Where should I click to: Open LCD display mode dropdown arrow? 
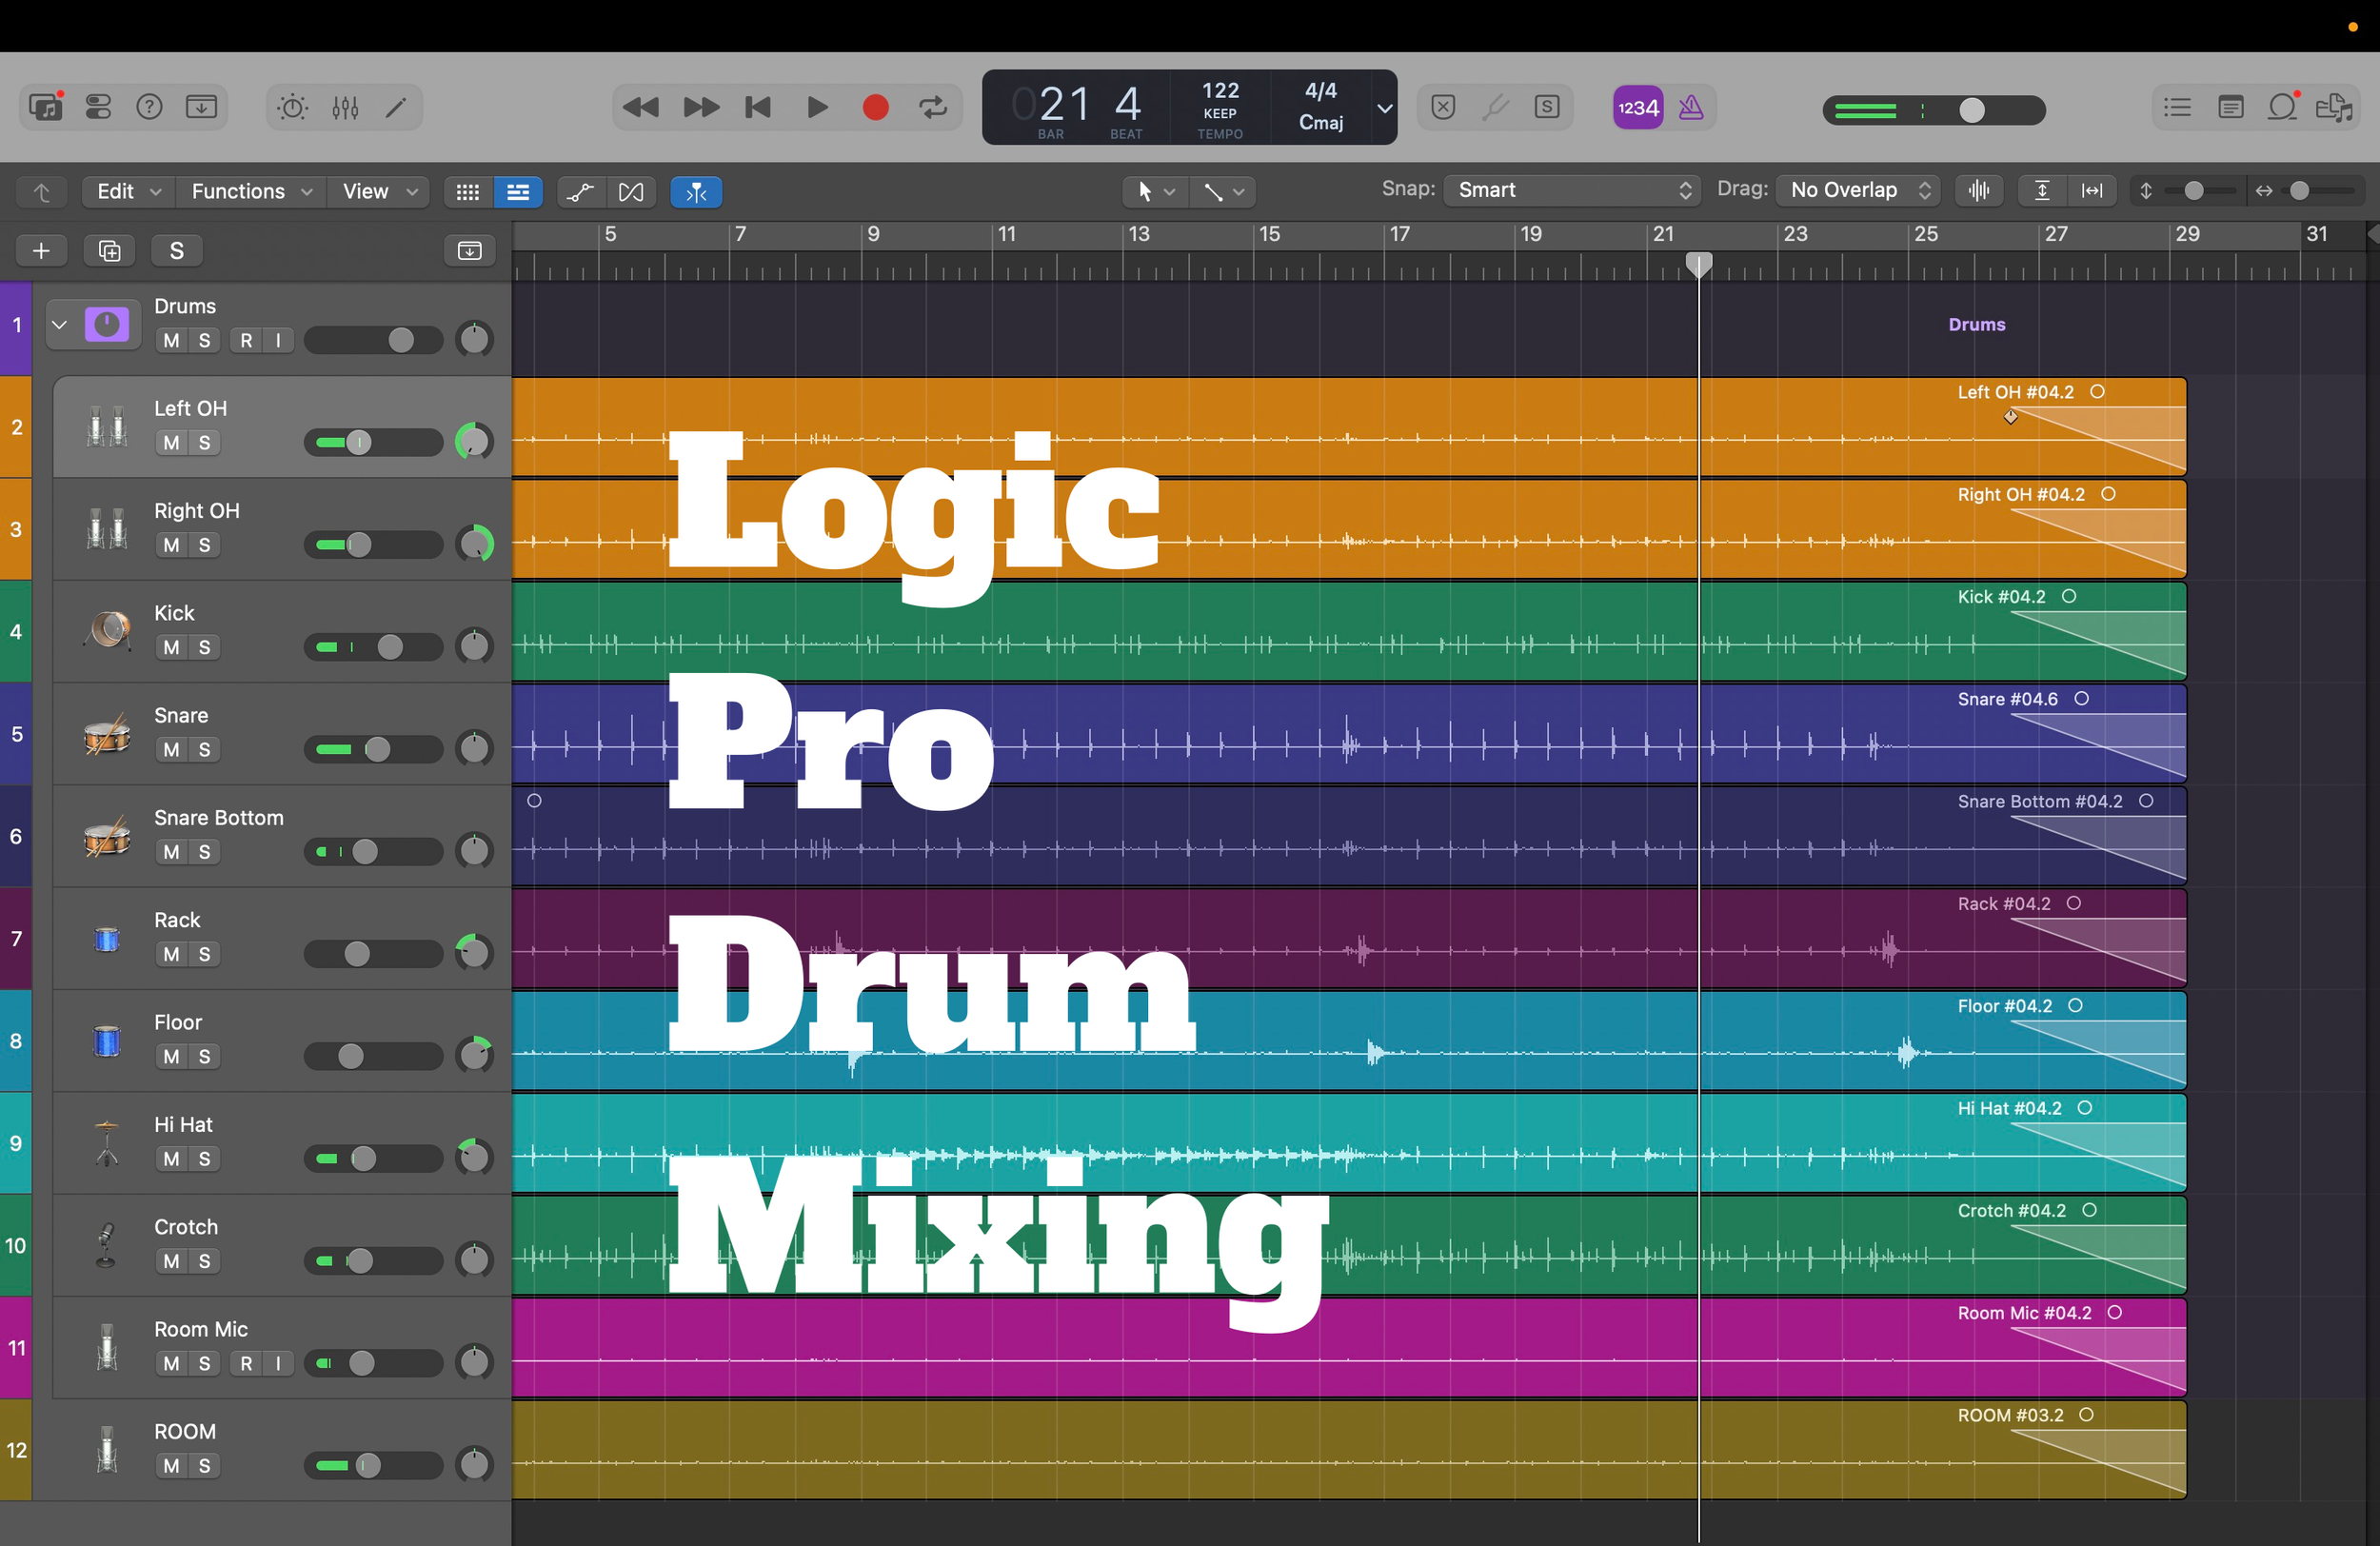(x=1384, y=108)
